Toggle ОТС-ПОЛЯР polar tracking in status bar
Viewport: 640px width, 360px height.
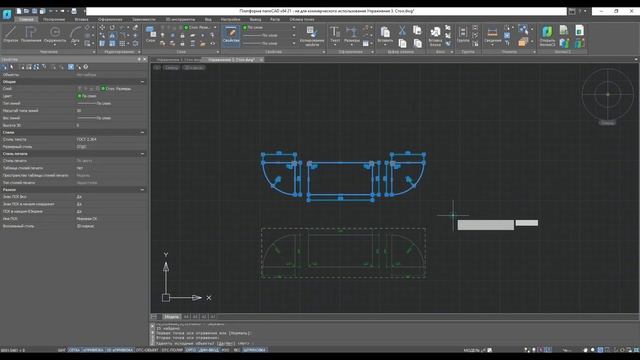coord(172,350)
